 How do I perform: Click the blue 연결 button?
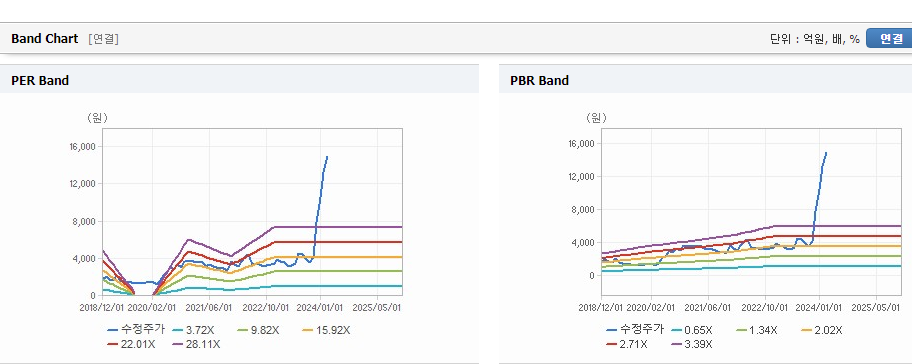point(890,39)
